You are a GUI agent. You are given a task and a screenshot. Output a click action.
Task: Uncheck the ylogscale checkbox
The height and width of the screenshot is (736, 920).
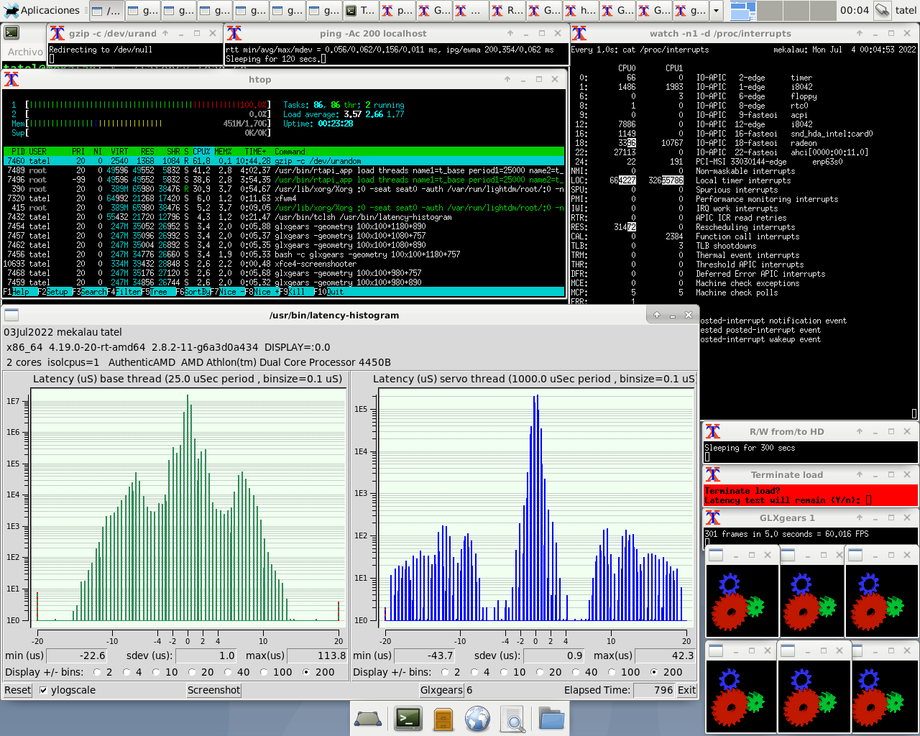pos(45,689)
